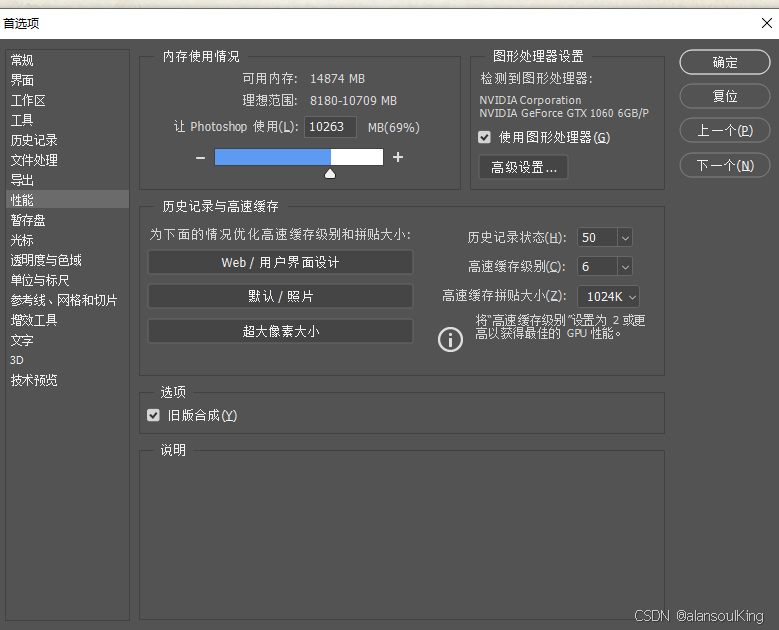Click the 历史记录状态 value field 50
Screen dimensions: 779x630
pos(597,238)
